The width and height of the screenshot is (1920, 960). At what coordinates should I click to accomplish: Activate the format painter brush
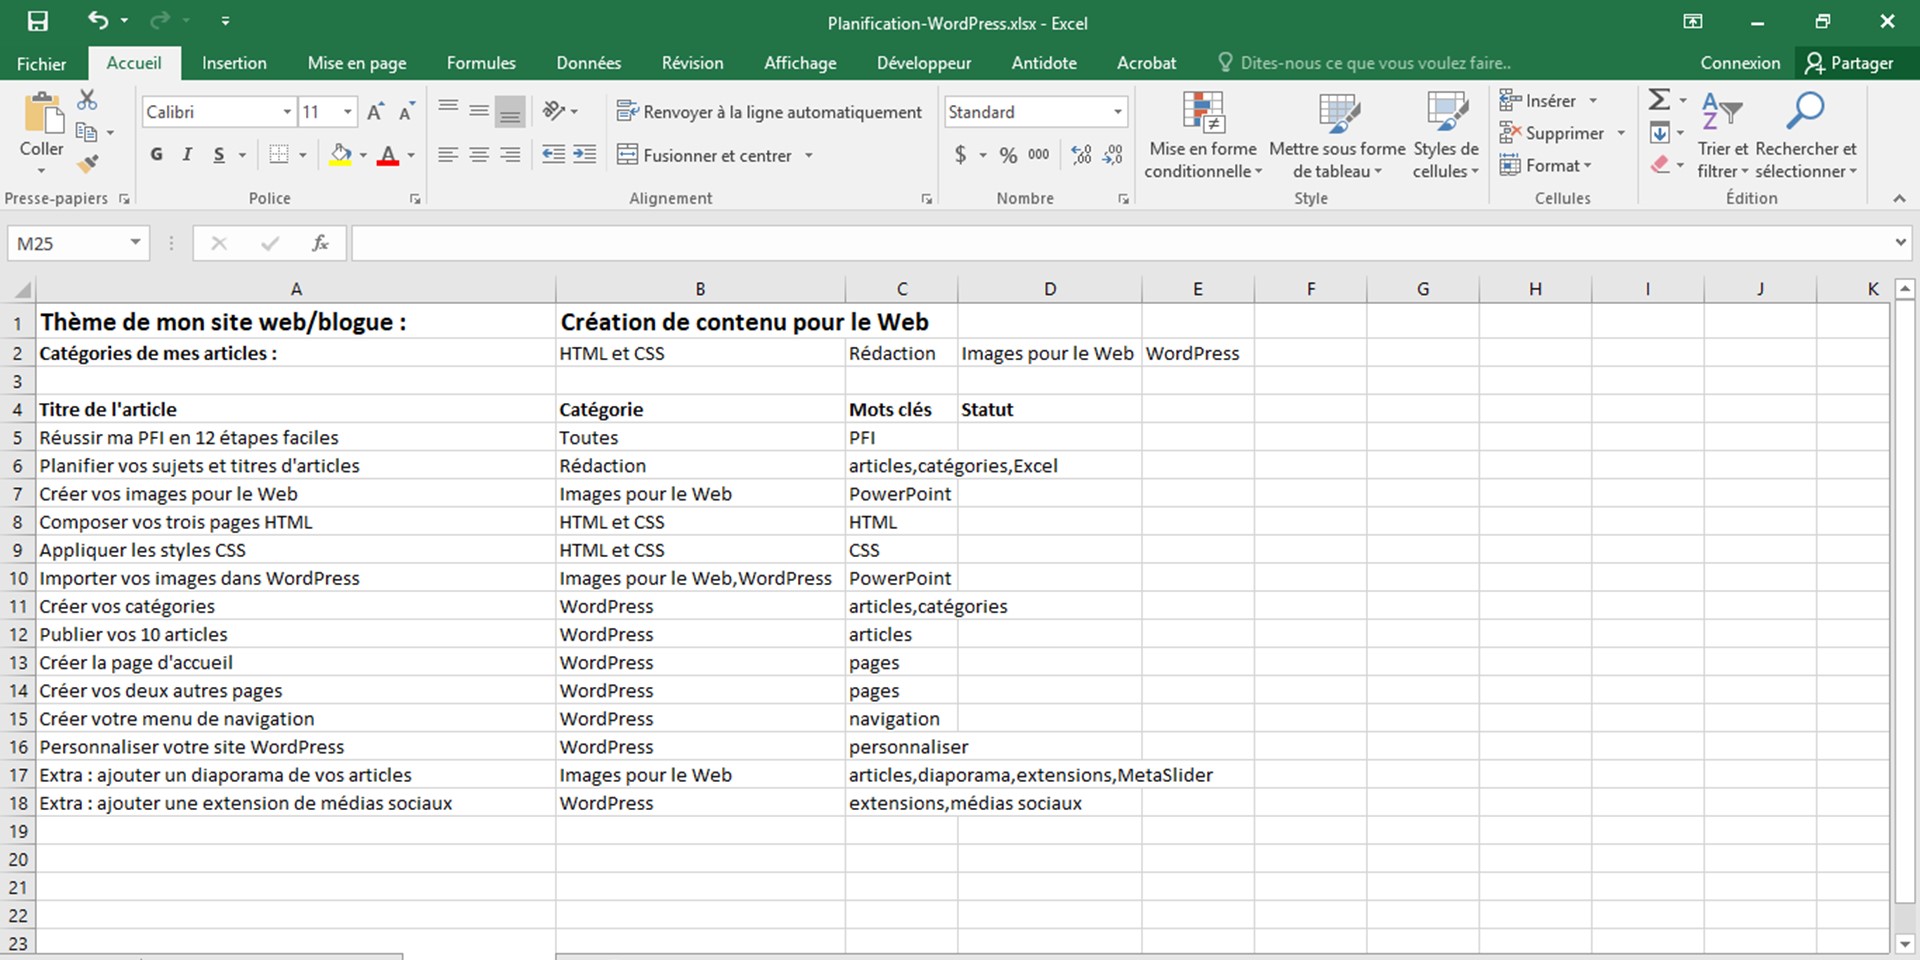point(88,163)
